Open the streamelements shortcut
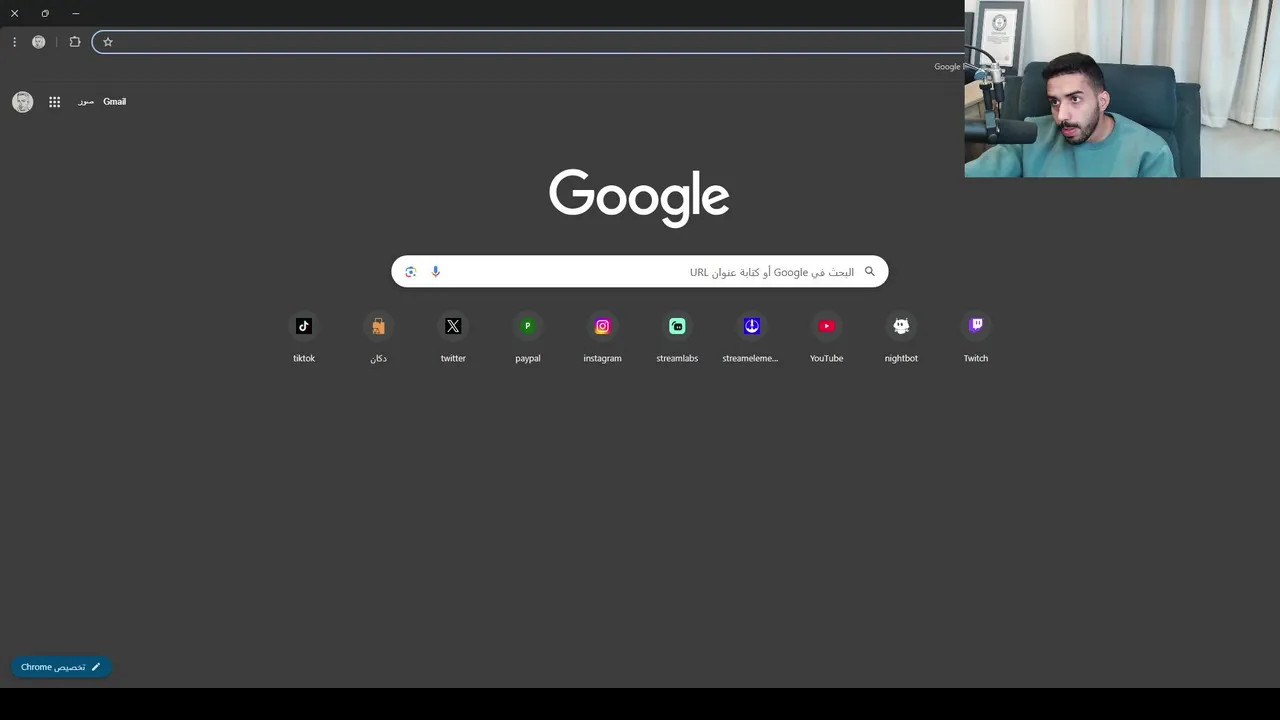Viewport: 1280px width, 720px height. pos(751,338)
